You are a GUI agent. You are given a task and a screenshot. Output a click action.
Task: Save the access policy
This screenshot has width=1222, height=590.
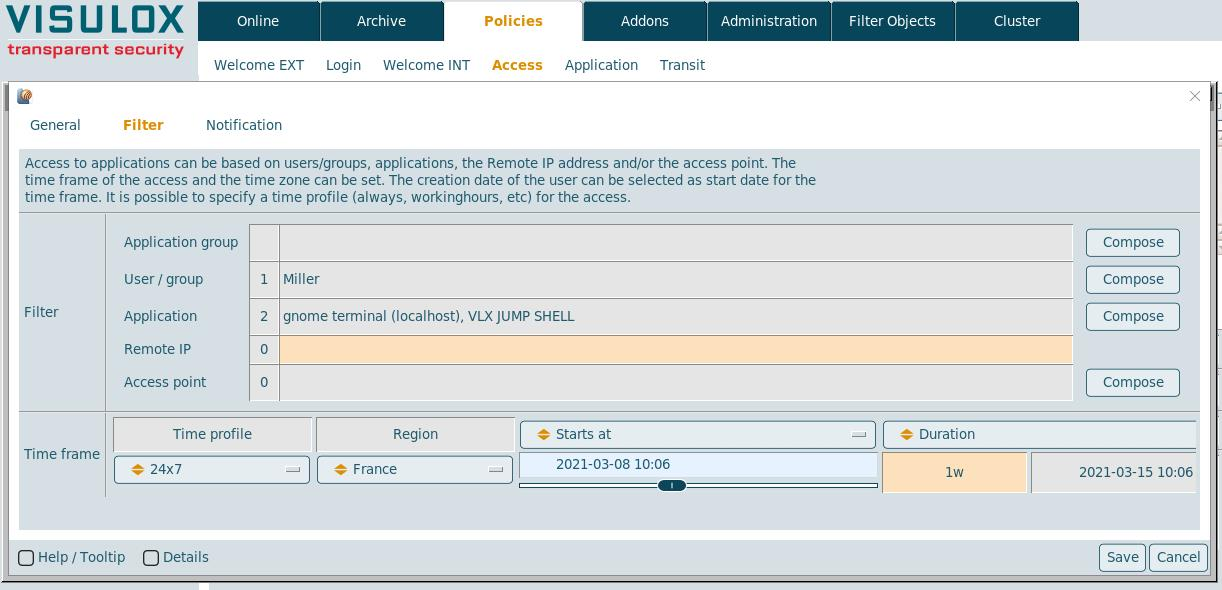[1122, 558]
